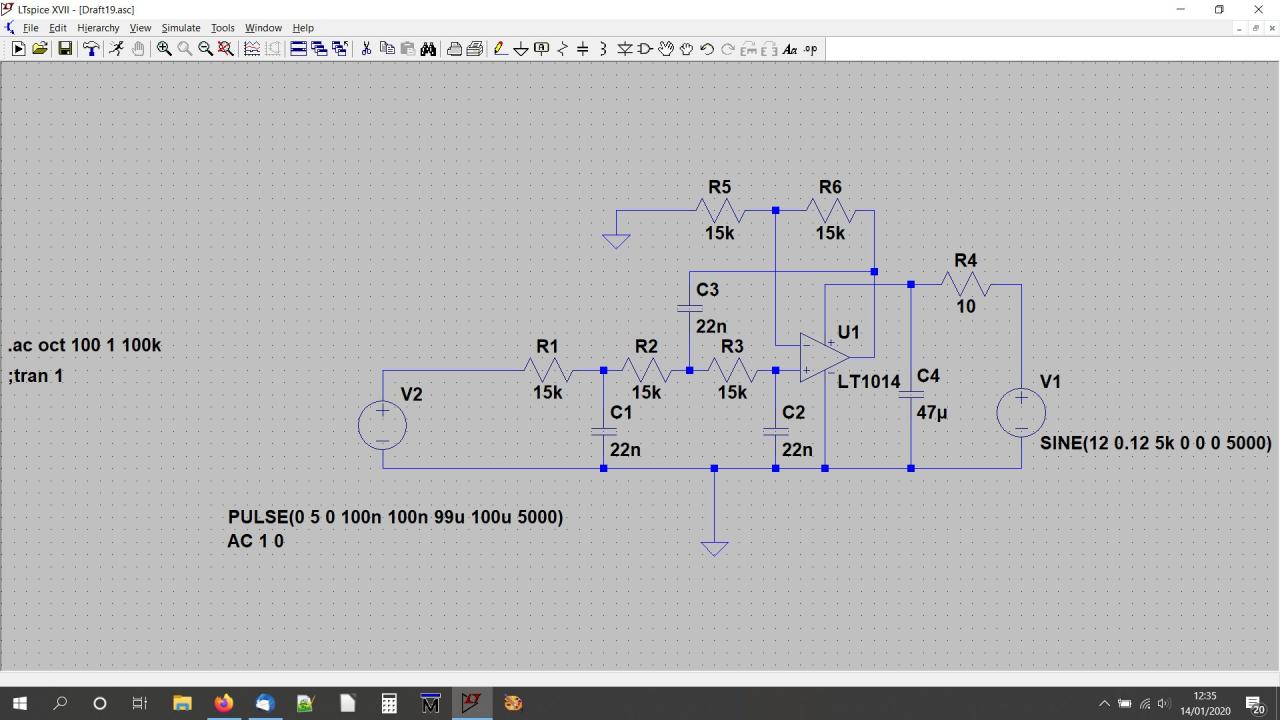The image size is (1280, 720).
Task: Open the Windows Start menu
Action: coord(20,703)
